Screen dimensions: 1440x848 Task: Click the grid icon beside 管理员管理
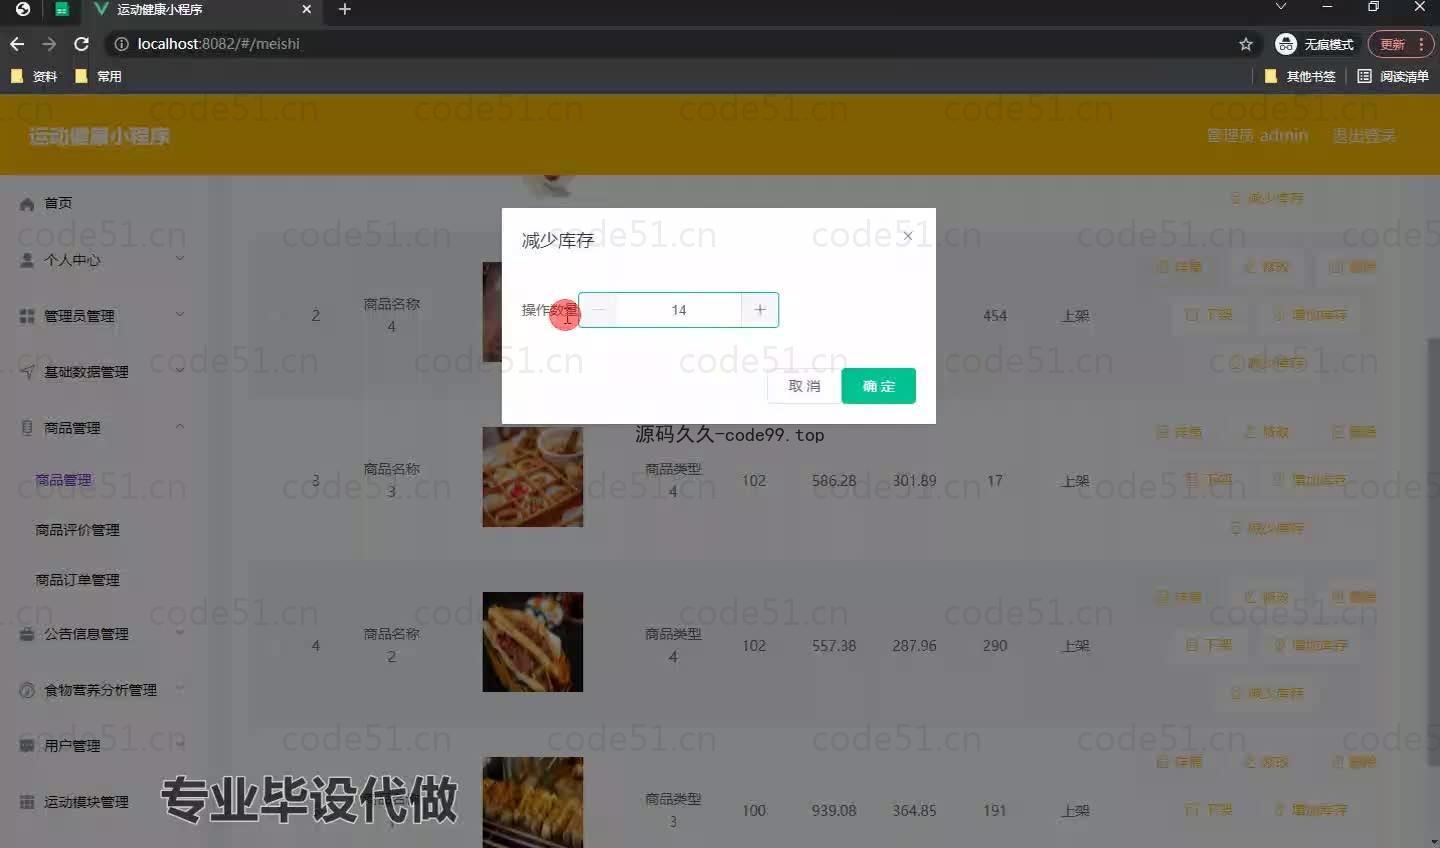(27, 316)
